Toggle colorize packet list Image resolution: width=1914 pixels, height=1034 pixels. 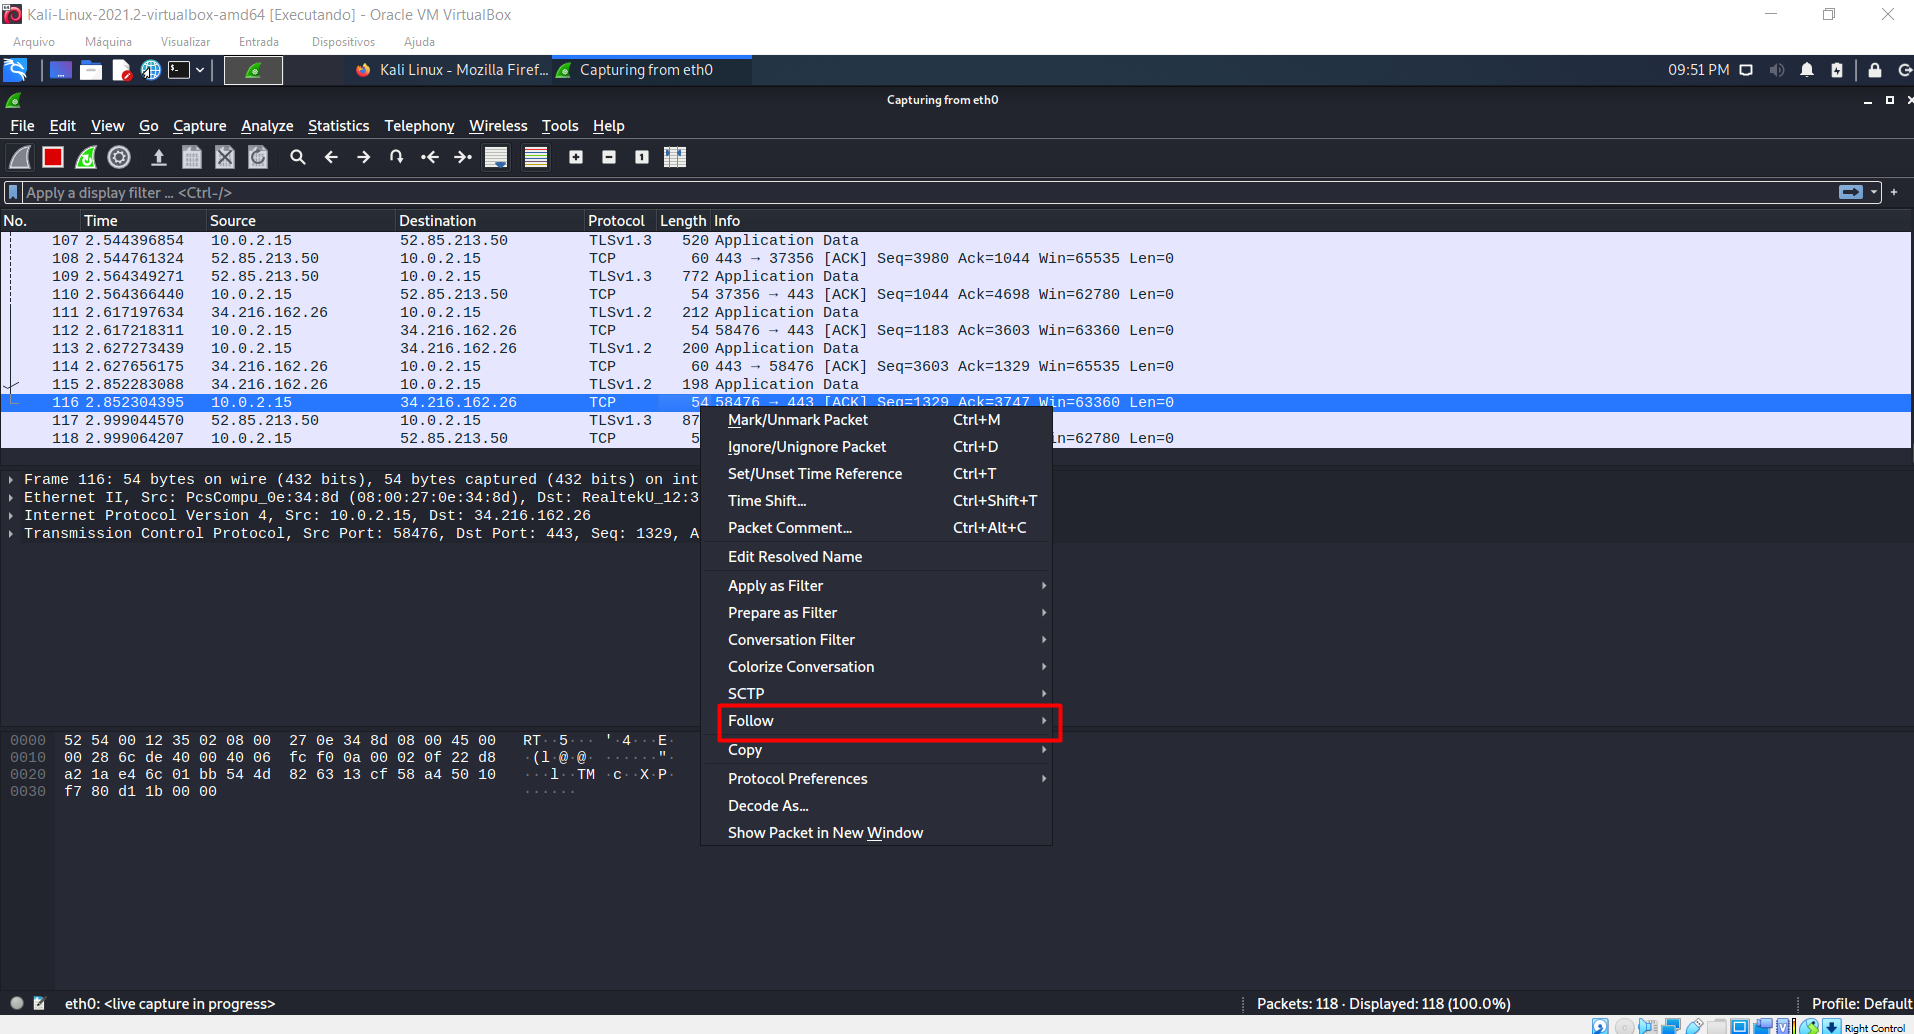coord(535,157)
